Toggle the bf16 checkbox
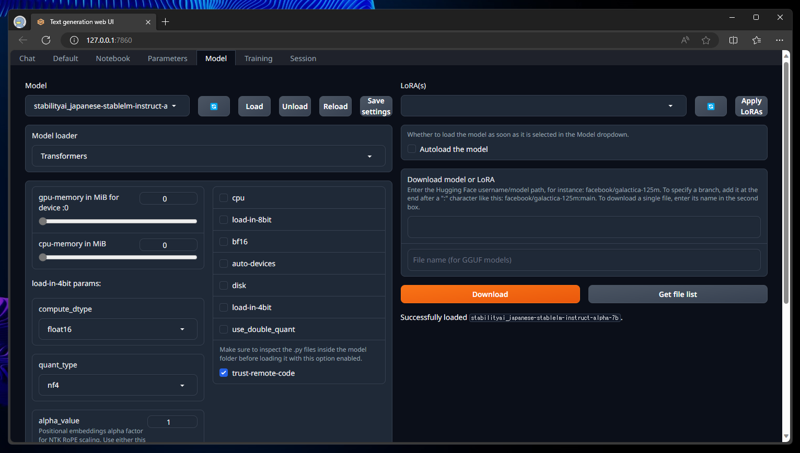Image resolution: width=800 pixels, height=453 pixels. click(223, 241)
